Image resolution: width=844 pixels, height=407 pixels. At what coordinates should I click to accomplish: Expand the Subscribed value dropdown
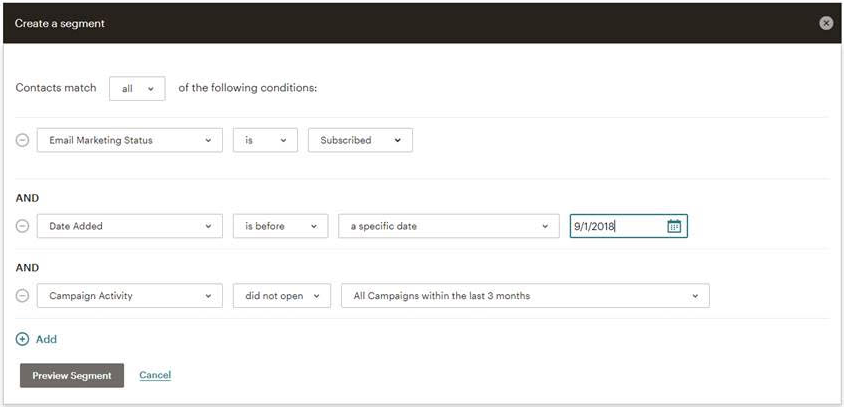(361, 140)
